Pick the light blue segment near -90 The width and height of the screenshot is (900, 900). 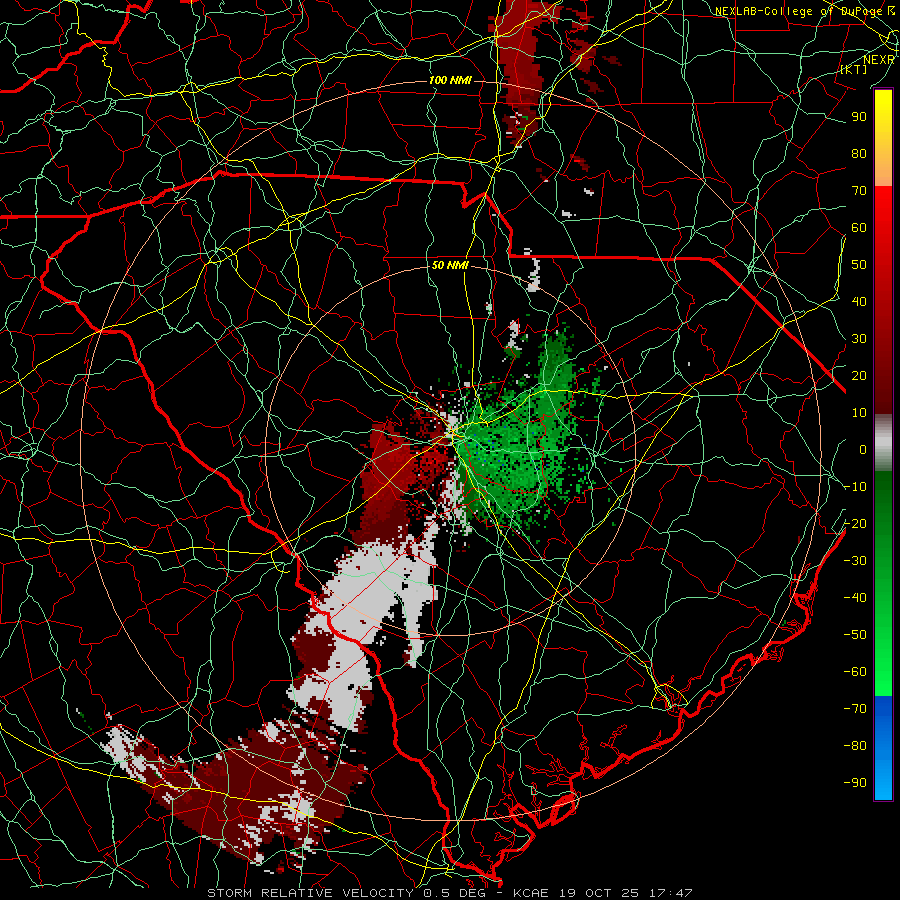(883, 778)
